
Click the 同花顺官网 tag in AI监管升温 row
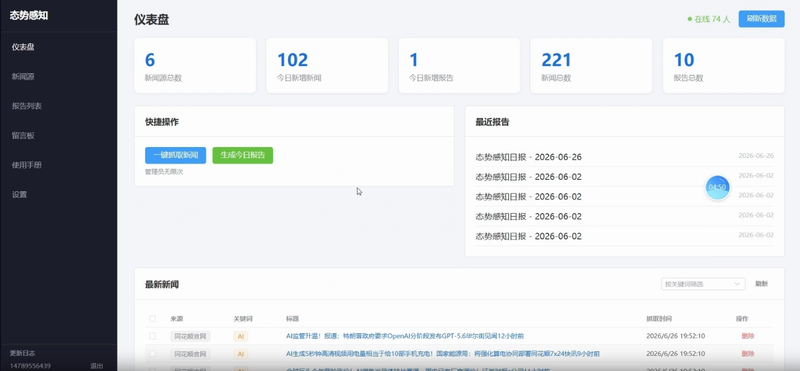tap(190, 336)
